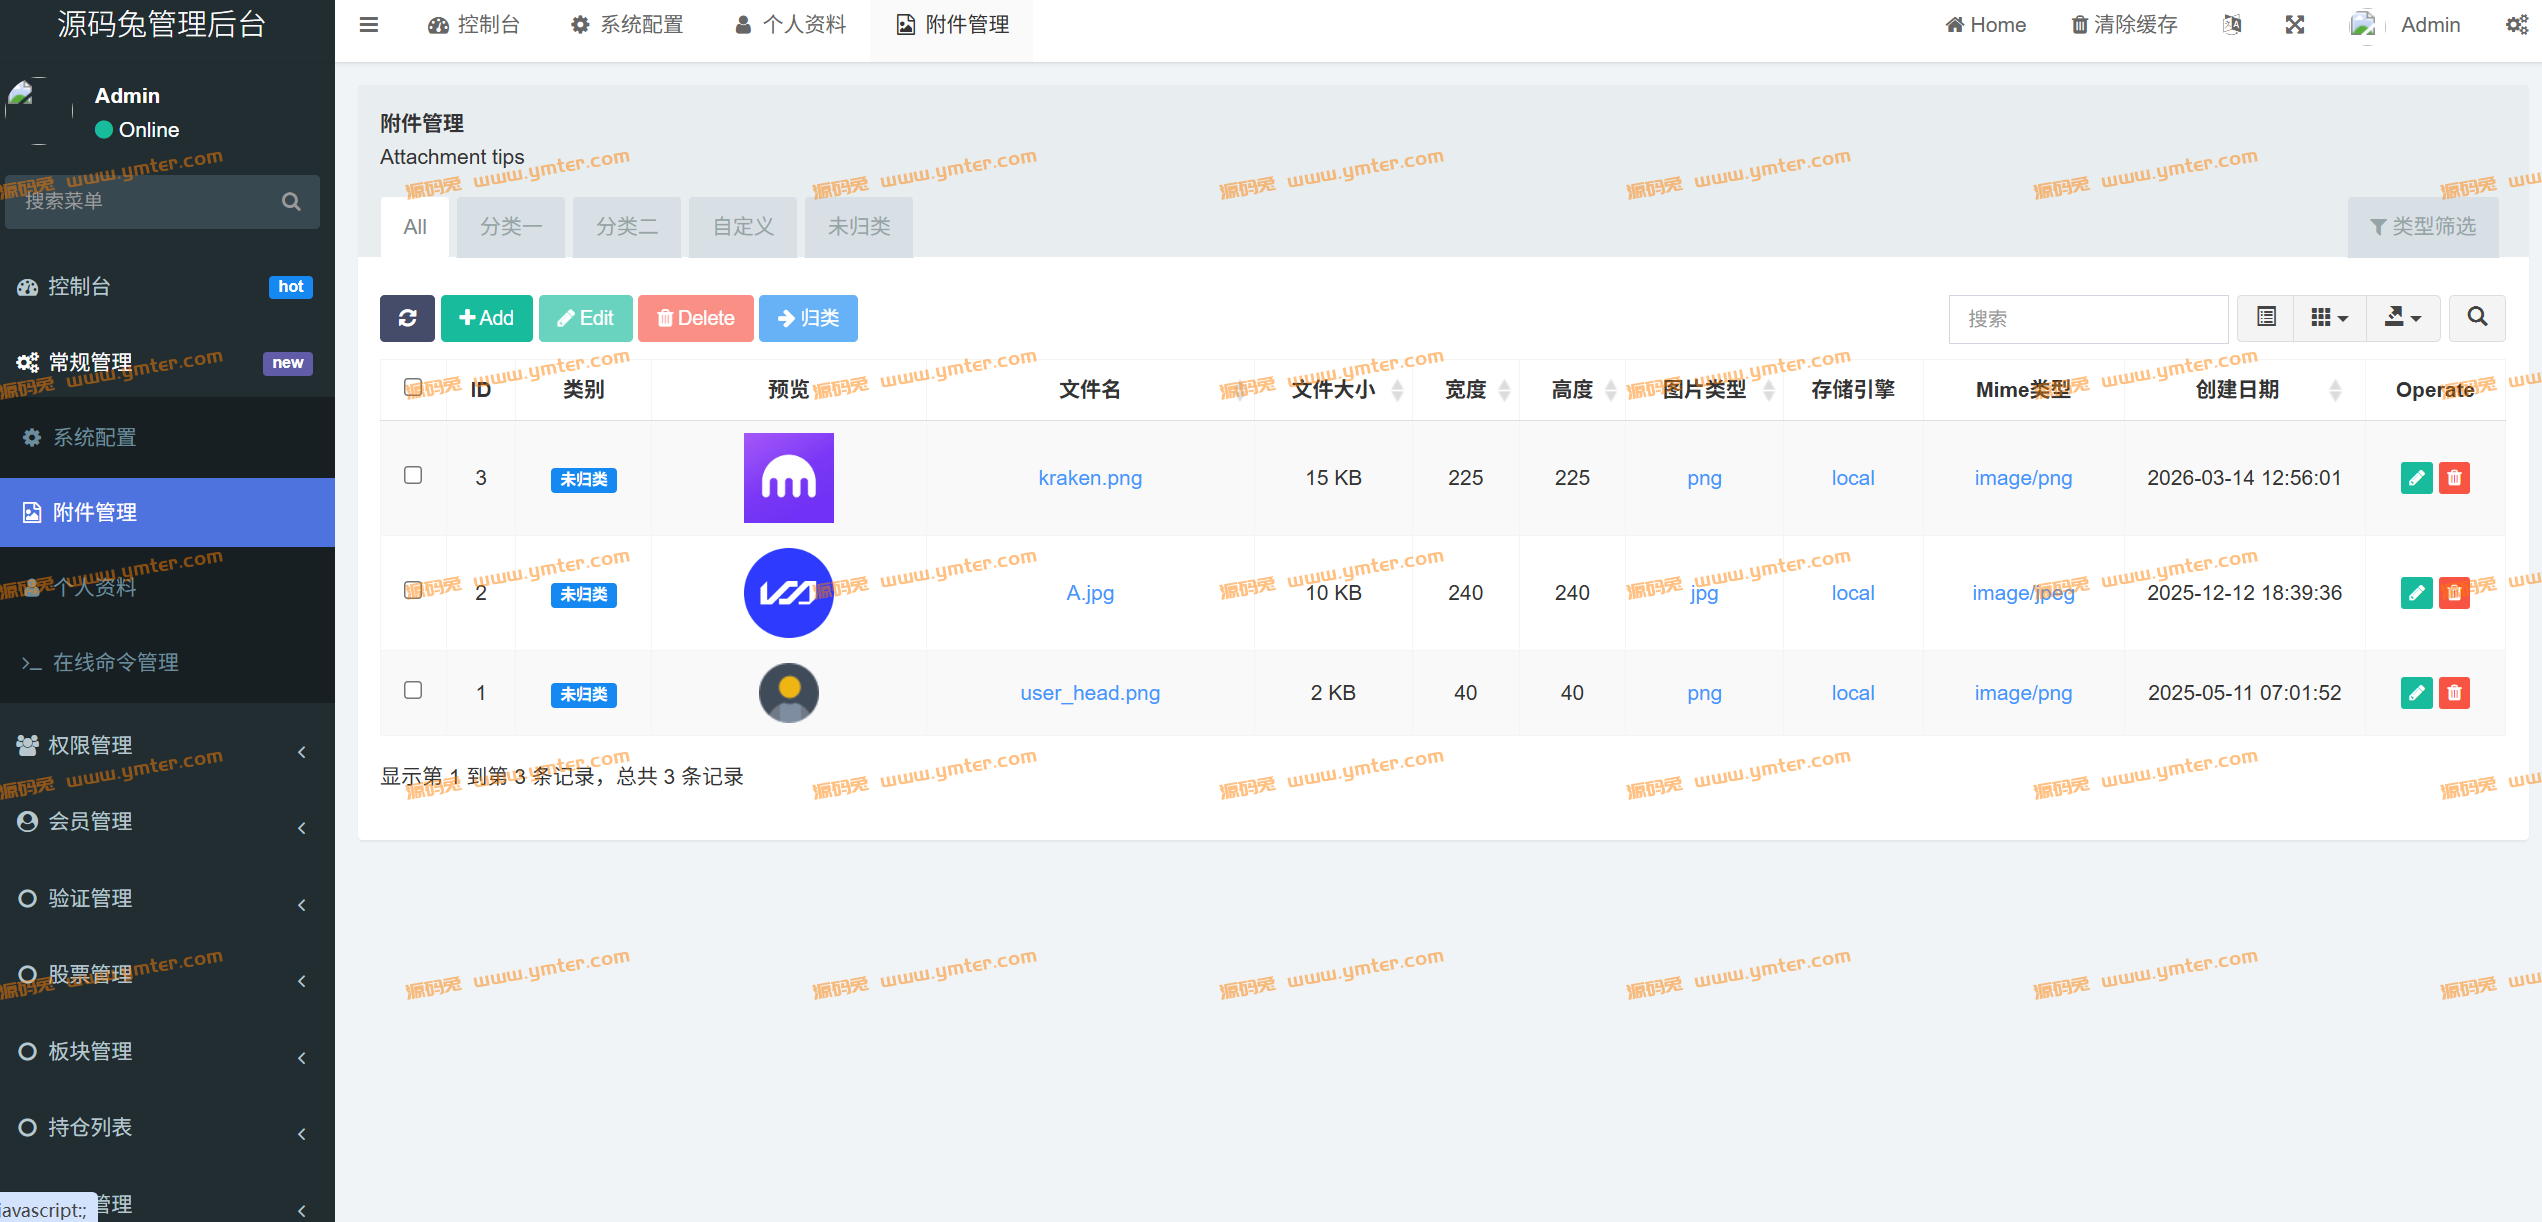
Task: Switch to the 分类一 tab
Action: click(511, 227)
